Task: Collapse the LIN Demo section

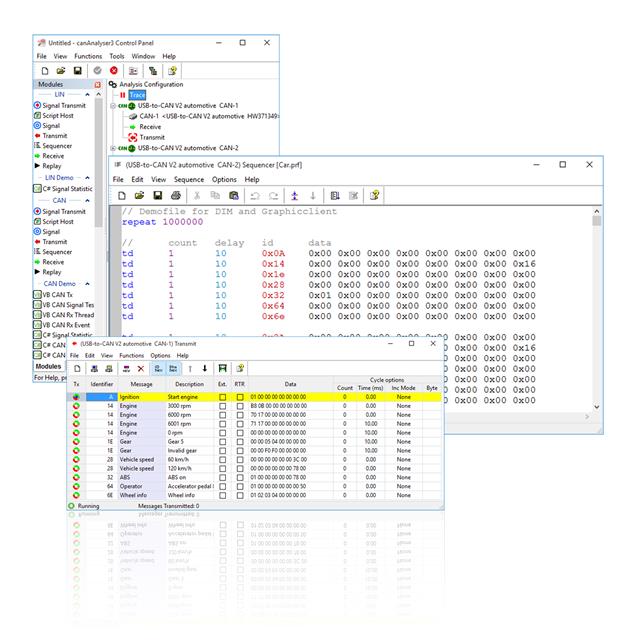Action: [x=85, y=176]
